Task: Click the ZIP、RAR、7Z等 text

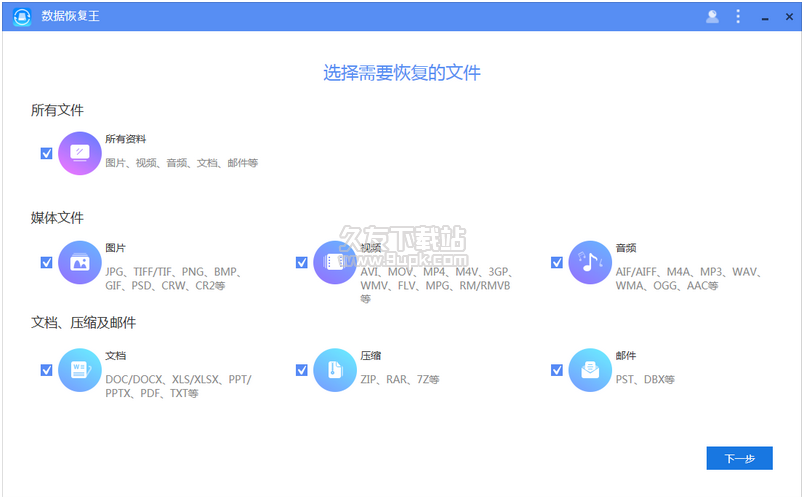Action: pyautogui.click(x=400, y=379)
